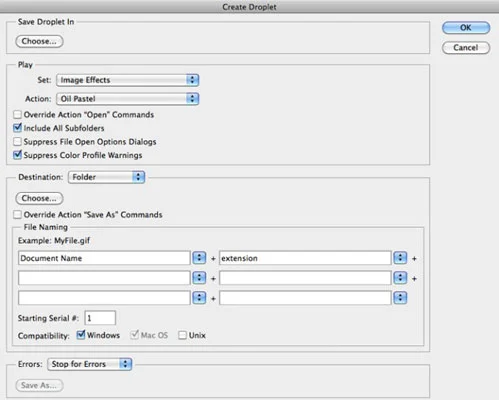Open the Errors dropdown showing Stop for Errors
This screenshot has height=400, width=499.
pos(90,364)
